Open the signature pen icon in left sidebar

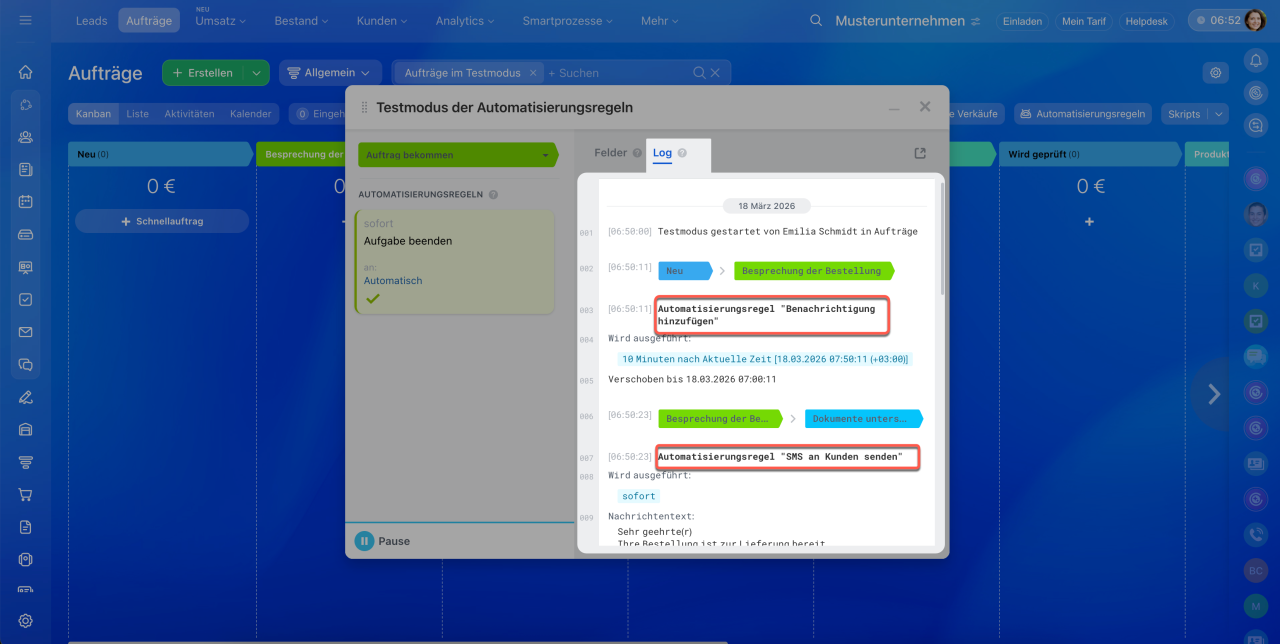coord(26,397)
